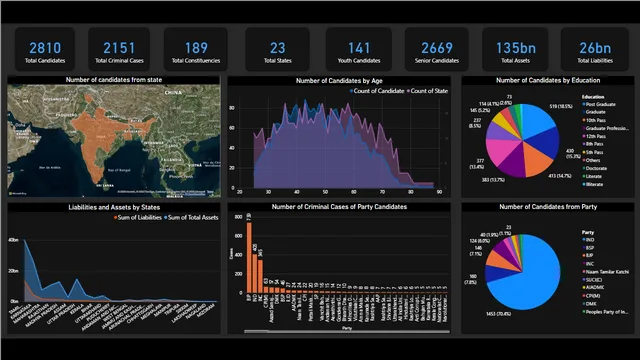Click the '383 (13.7%)' Education pie label
Image resolution: width=640 pixels, height=360 pixels.
[x=493, y=180]
